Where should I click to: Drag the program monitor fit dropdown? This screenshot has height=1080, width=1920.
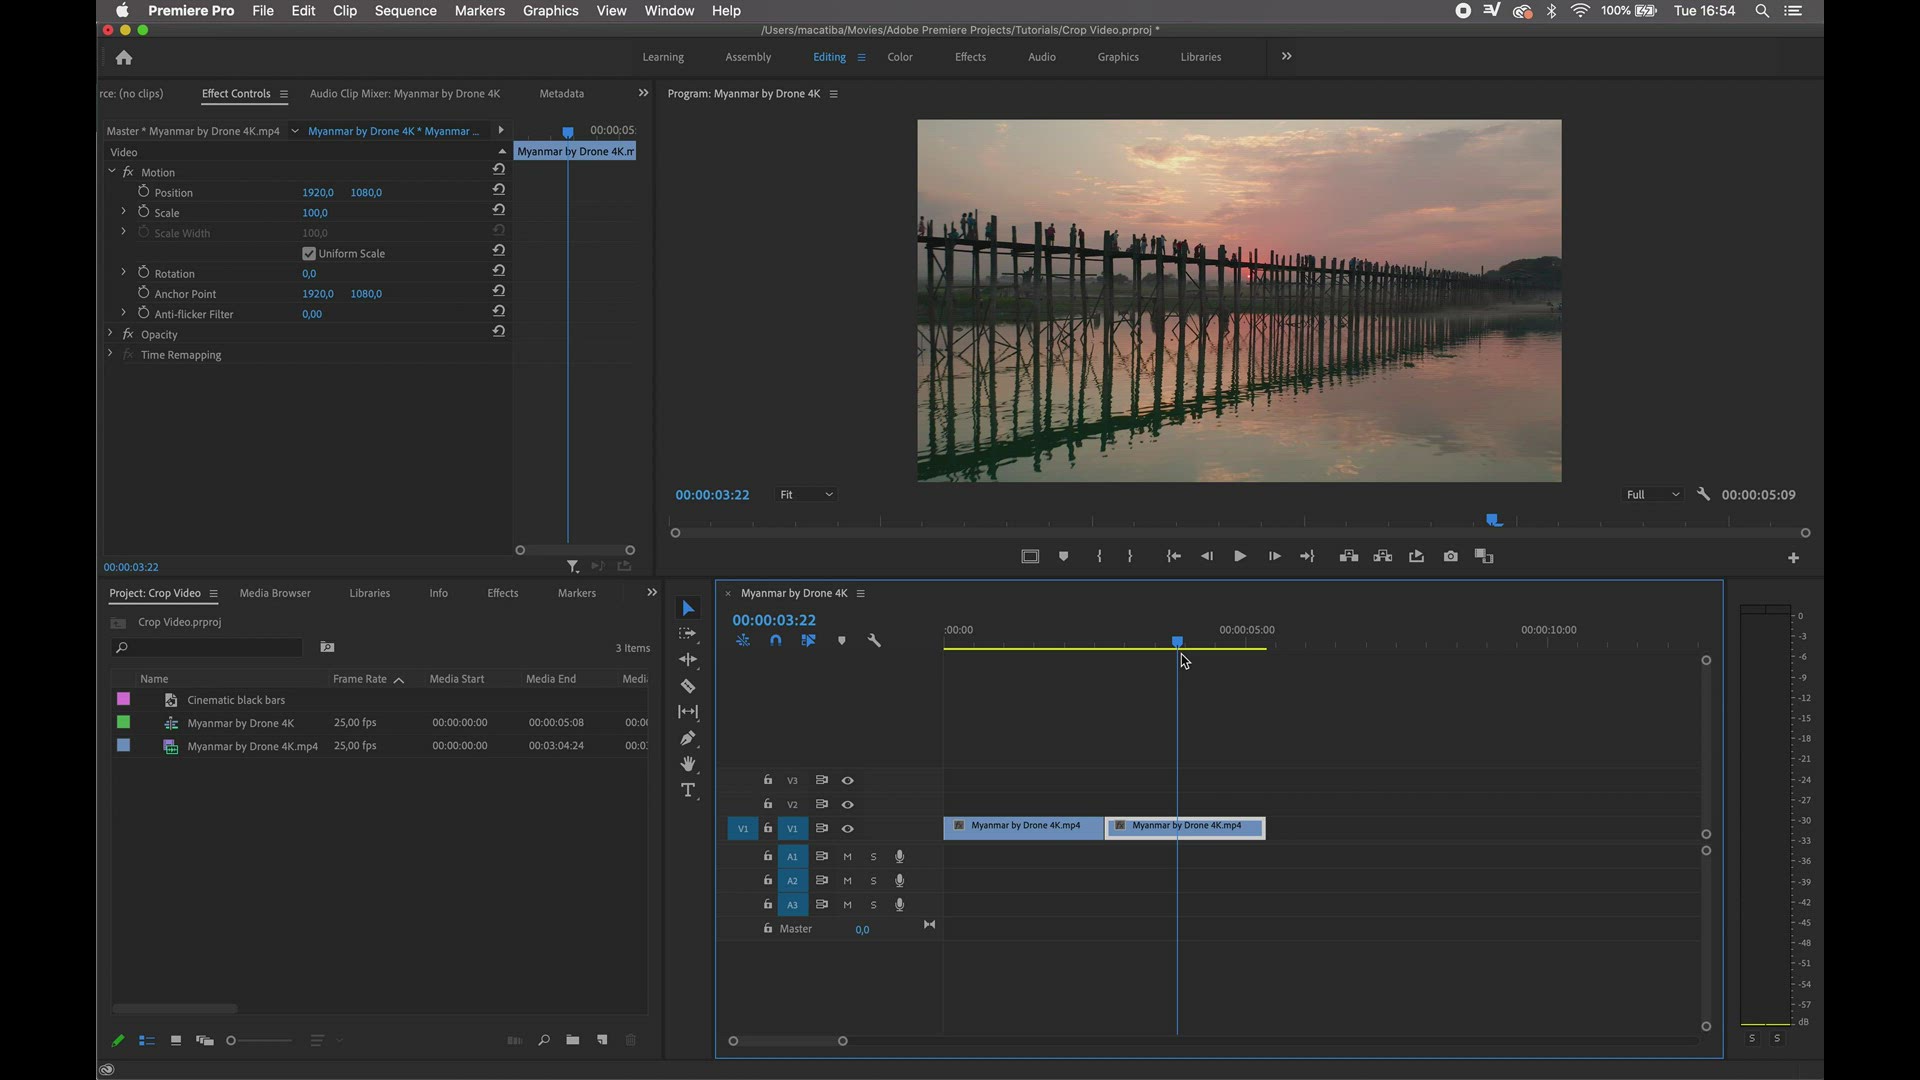(x=804, y=493)
